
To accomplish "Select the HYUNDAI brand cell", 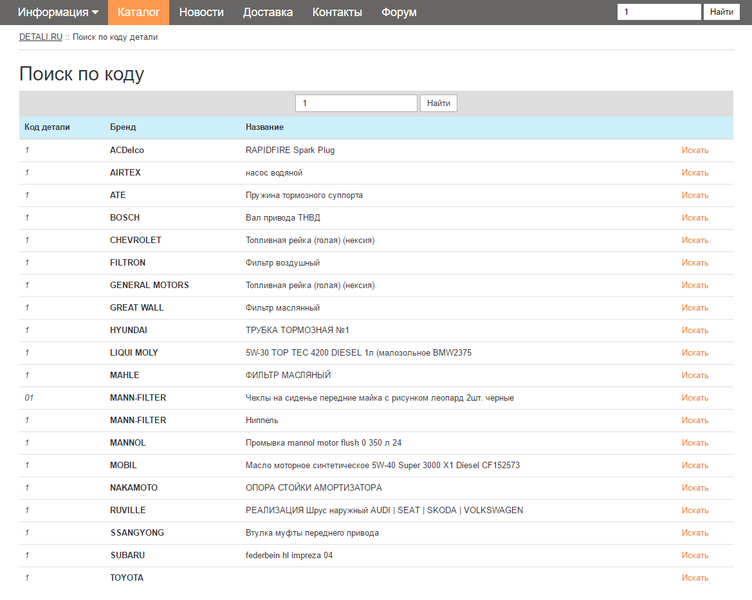I will [x=129, y=330].
